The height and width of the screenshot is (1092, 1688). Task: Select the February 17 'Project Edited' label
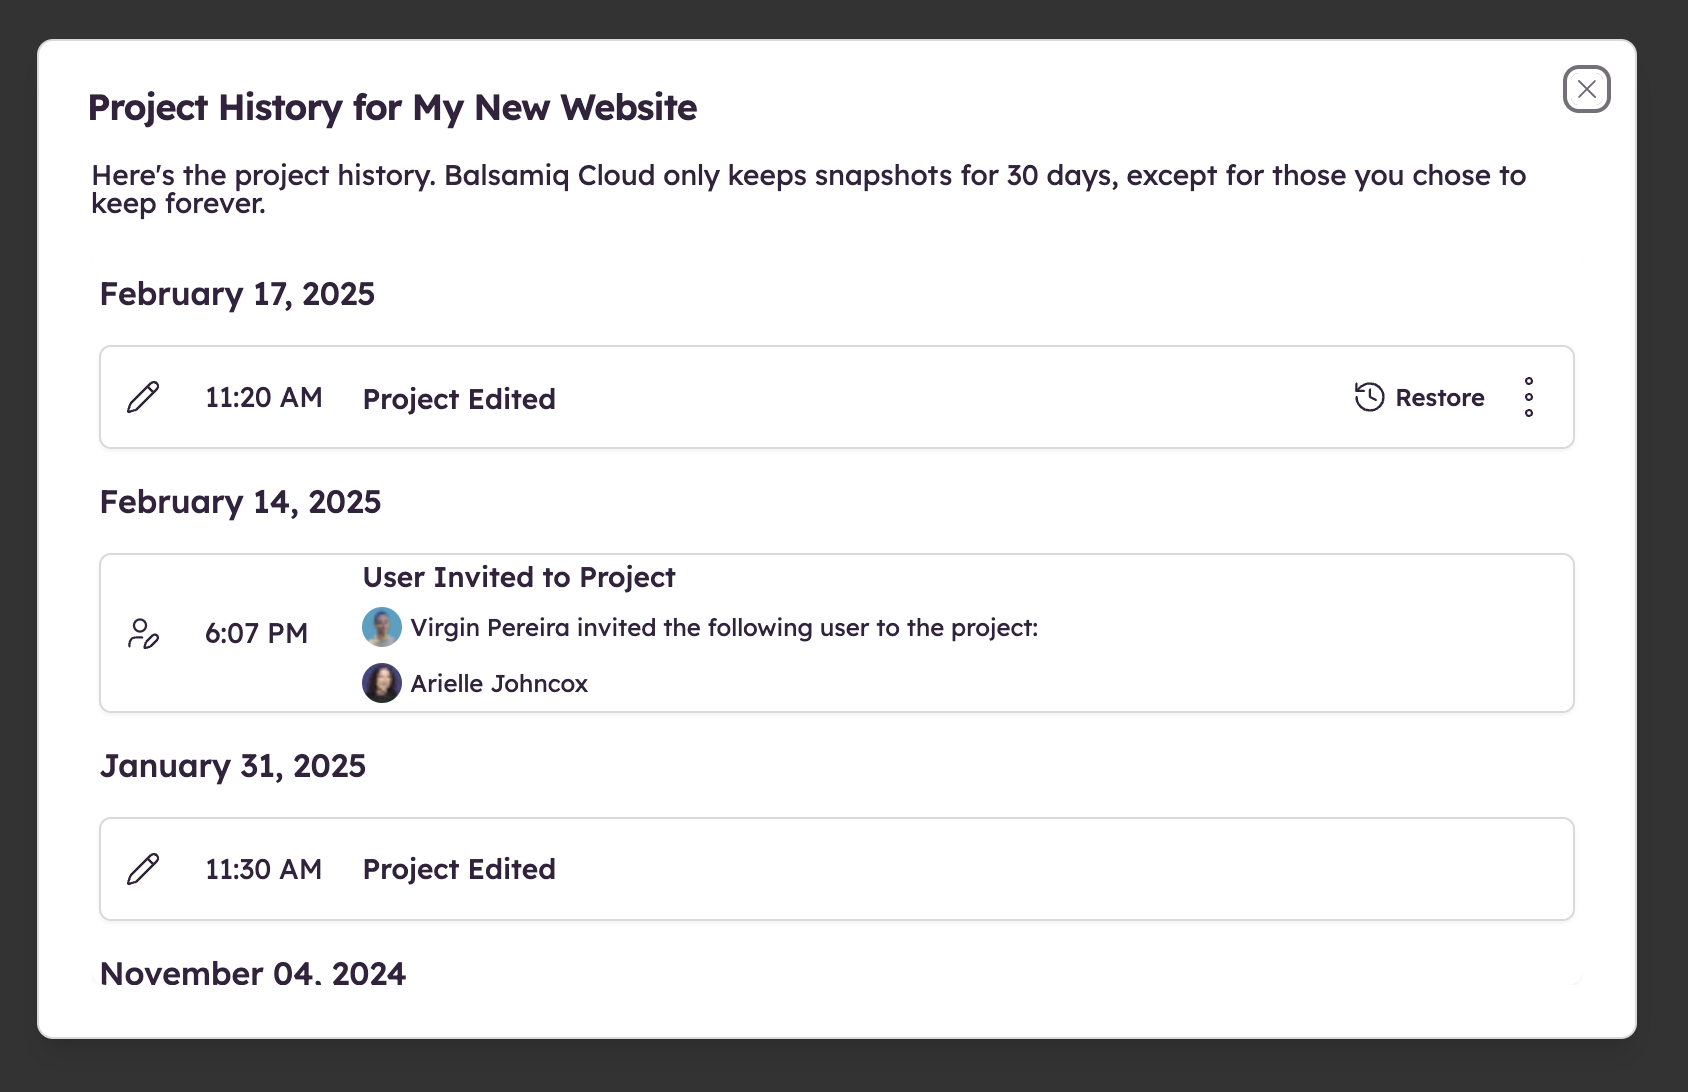458,399
